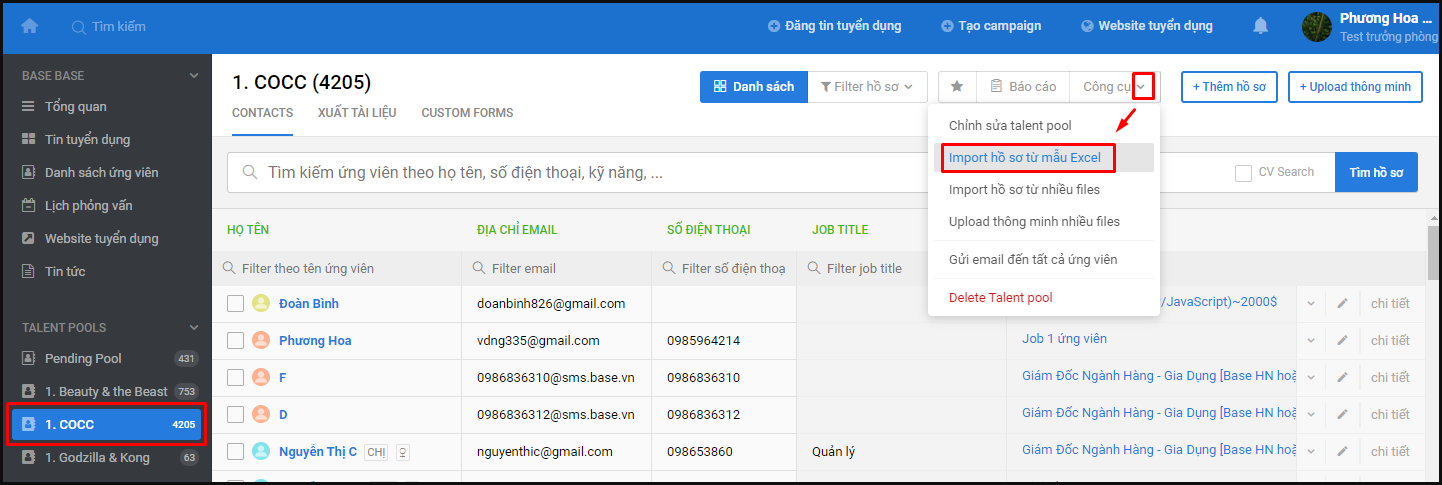
Task: Choose Delete Talent pool menu item
Action: [1044, 298]
